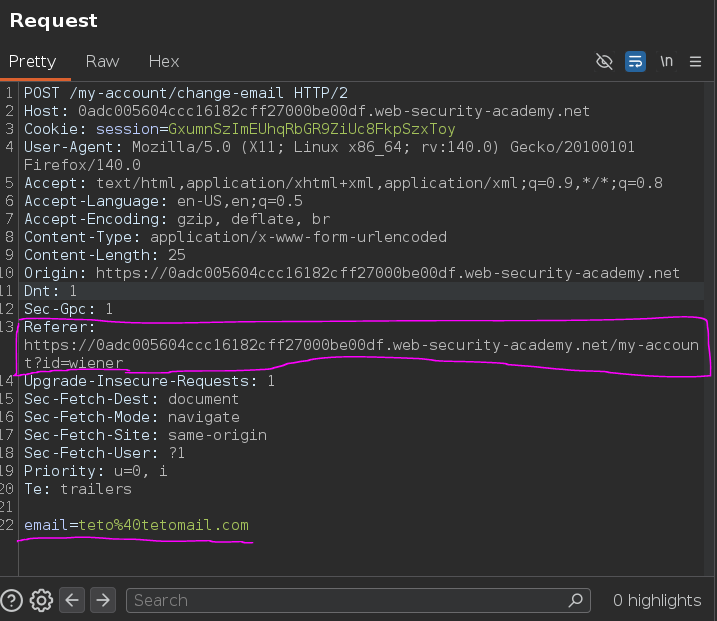Open the search settings gear icon
This screenshot has width=717, height=621.
click(41, 600)
